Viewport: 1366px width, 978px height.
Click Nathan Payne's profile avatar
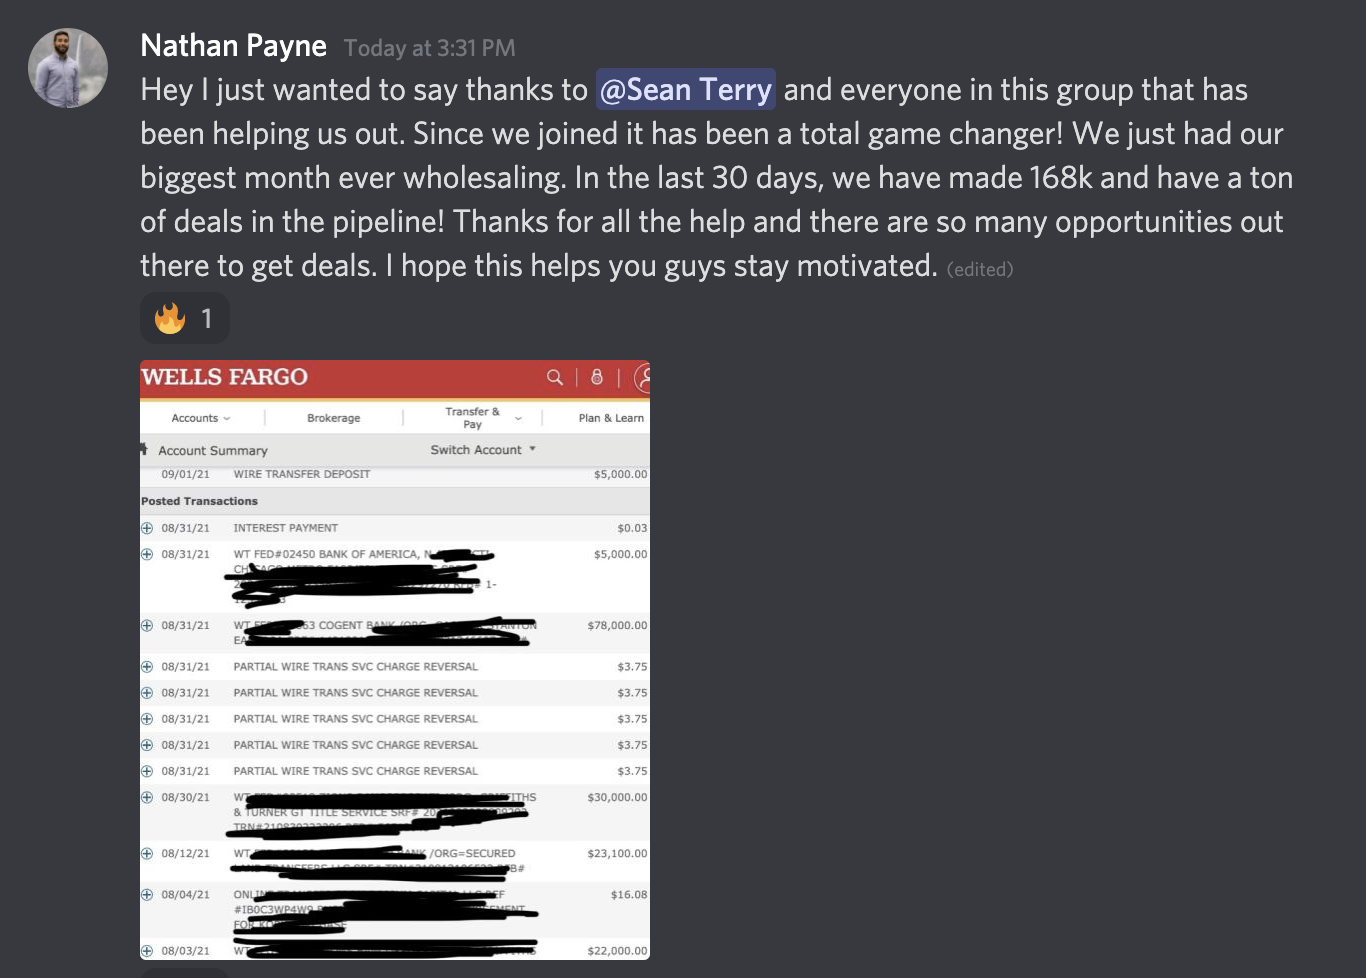pyautogui.click(x=68, y=68)
